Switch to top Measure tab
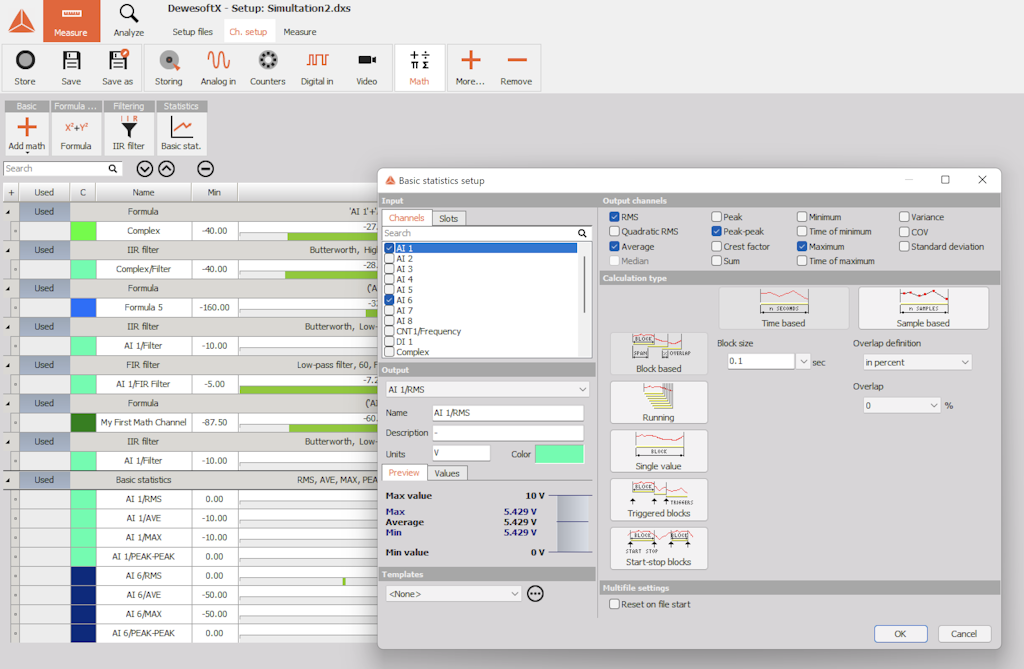Image resolution: width=1024 pixels, height=669 pixels. click(x=300, y=31)
